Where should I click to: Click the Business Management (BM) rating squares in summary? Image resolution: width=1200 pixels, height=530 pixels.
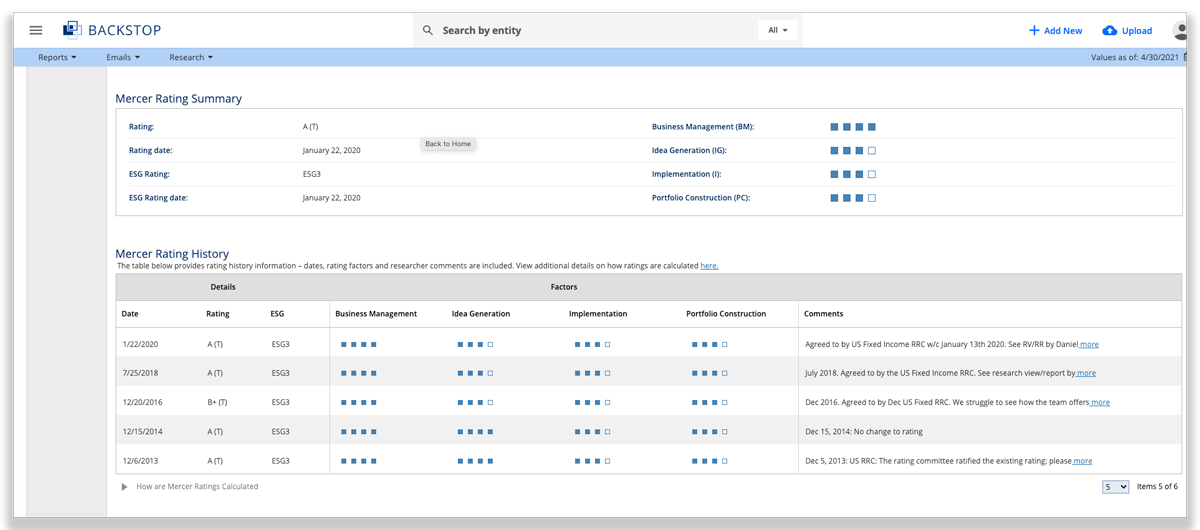click(853, 127)
